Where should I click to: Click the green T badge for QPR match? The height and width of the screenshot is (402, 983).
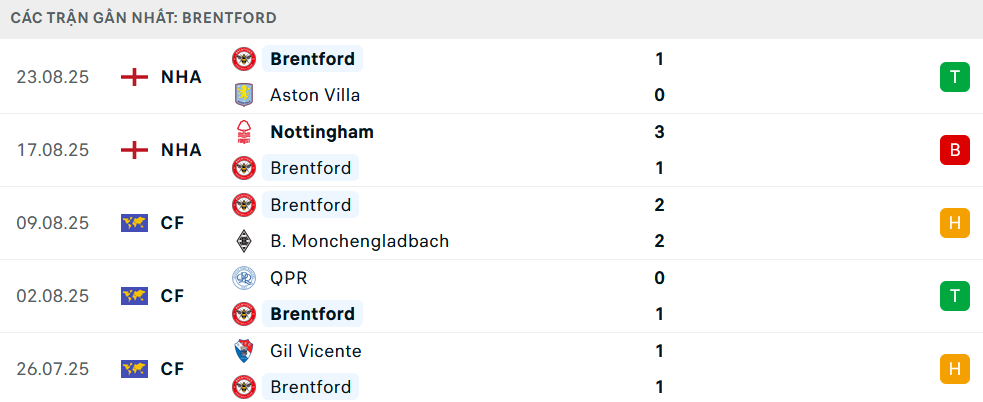(955, 296)
